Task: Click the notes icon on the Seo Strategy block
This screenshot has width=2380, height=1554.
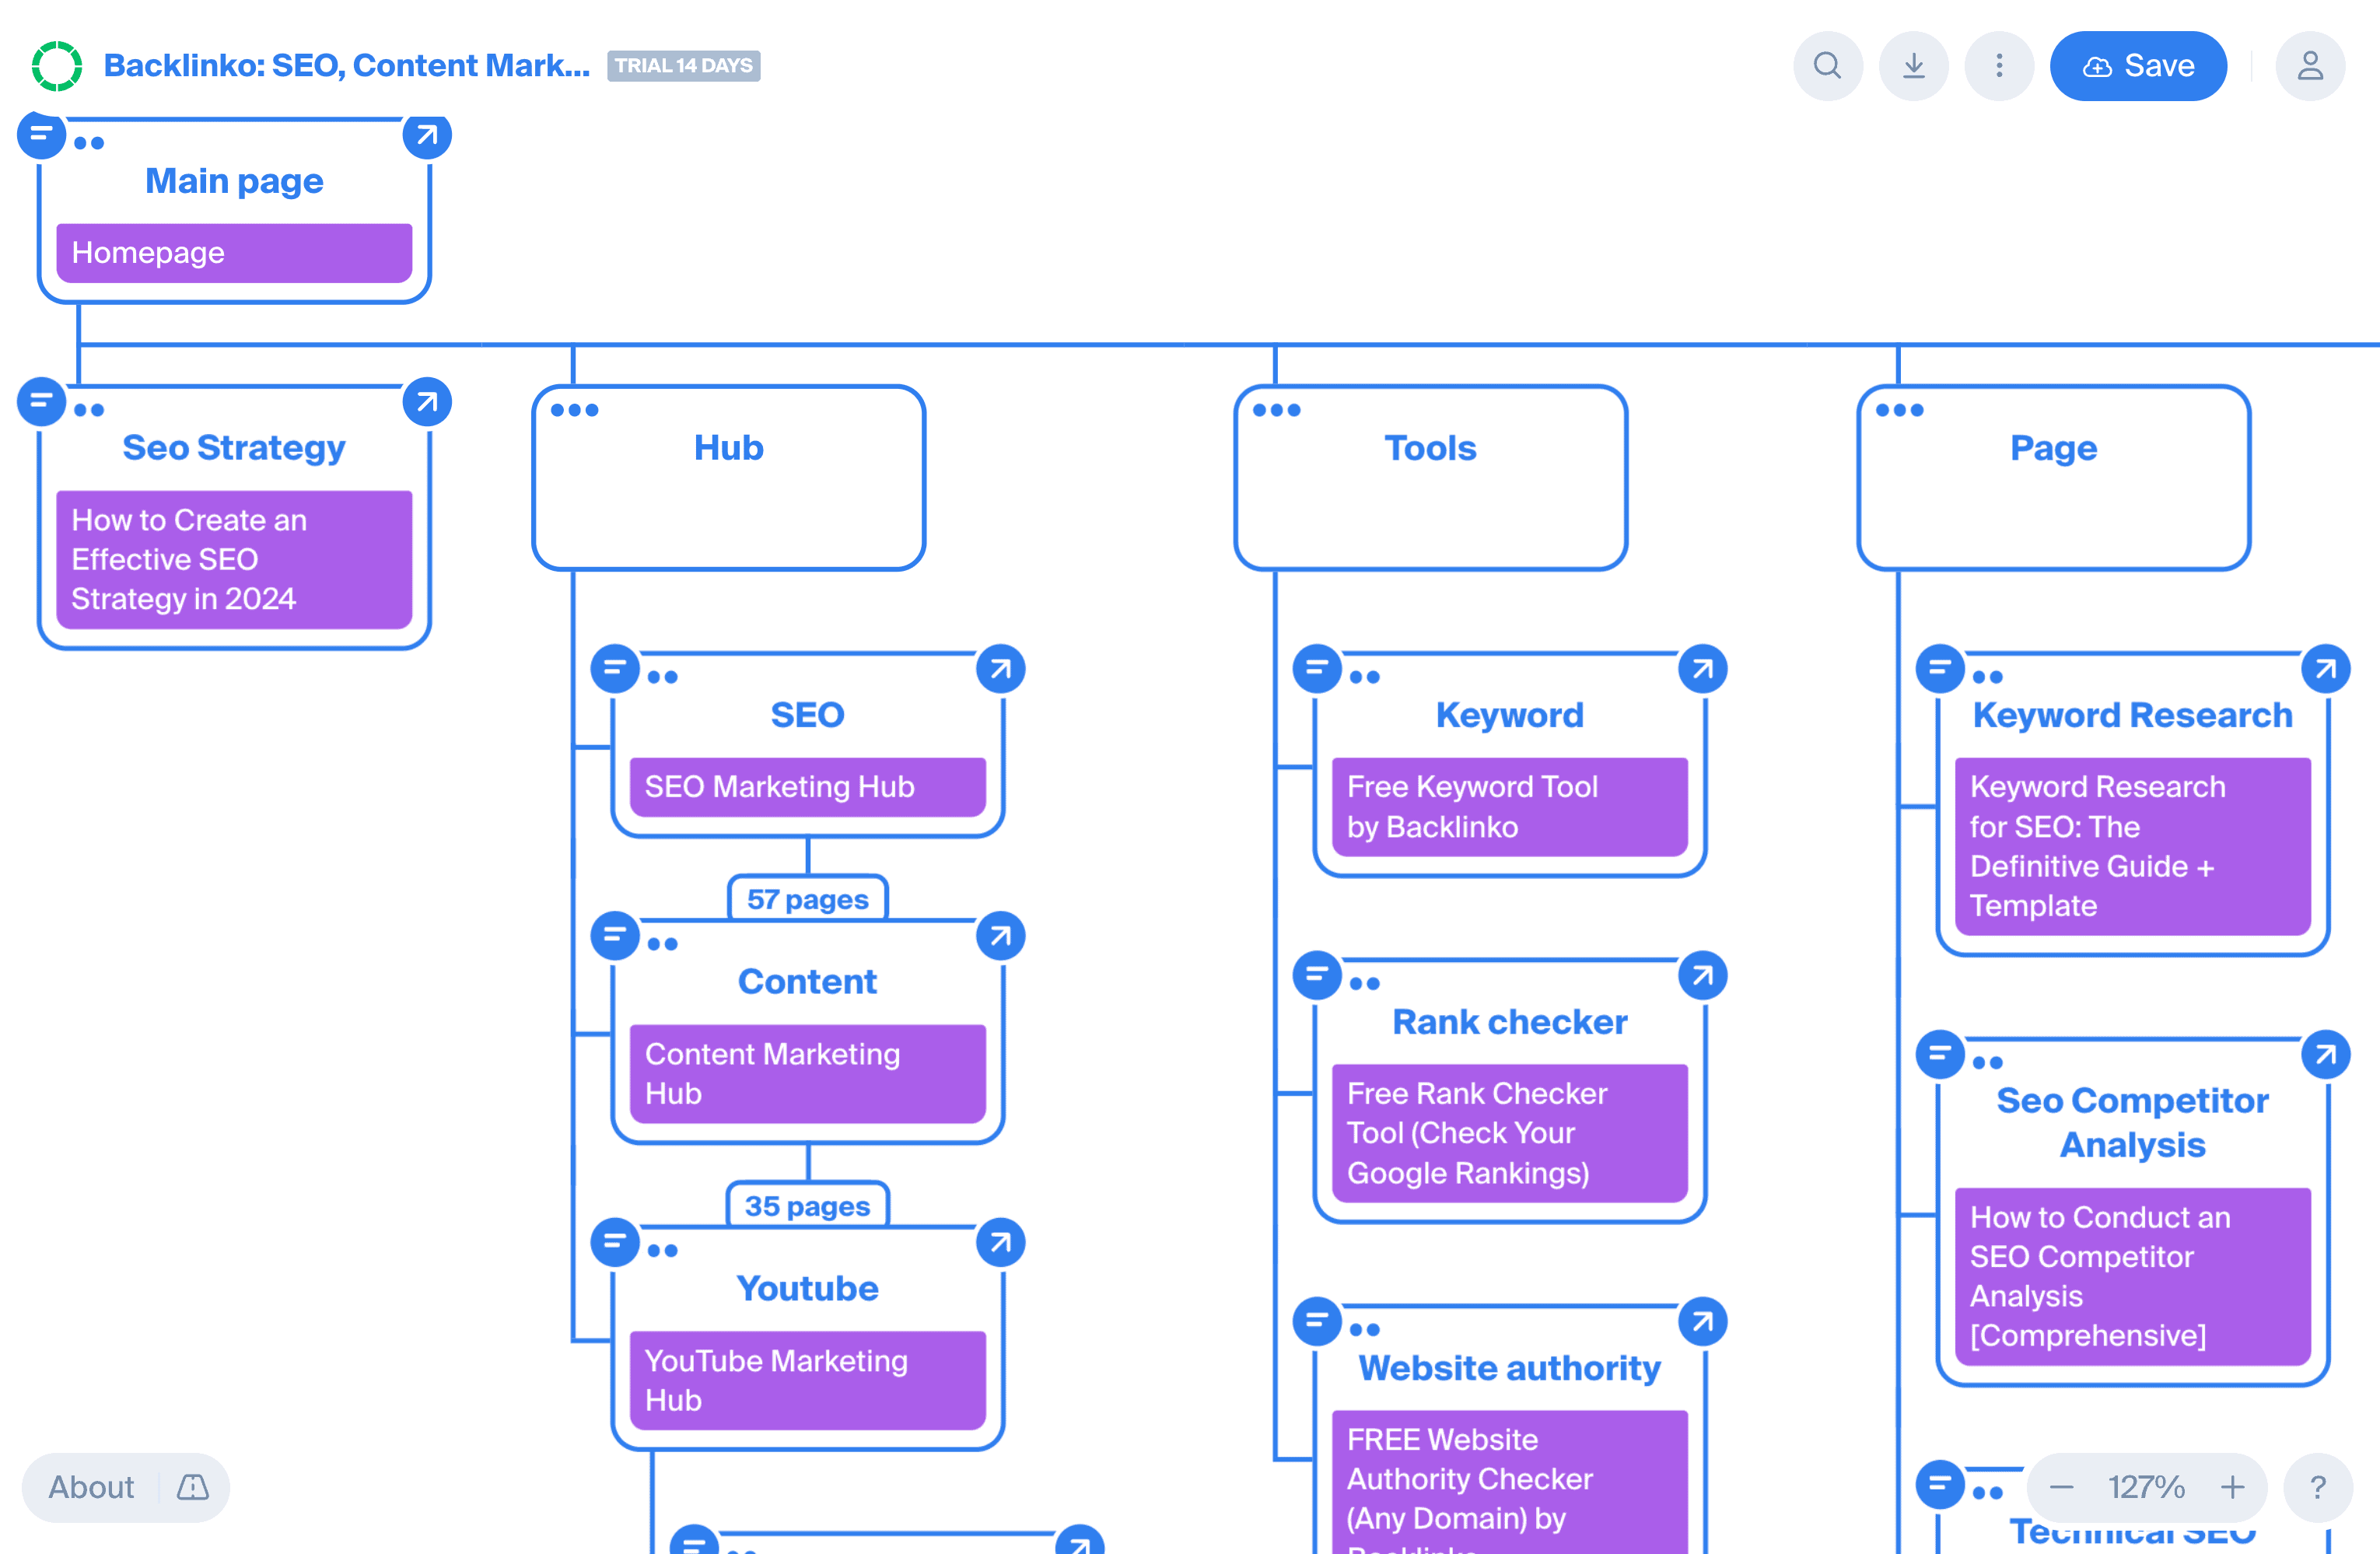Action: (x=41, y=402)
